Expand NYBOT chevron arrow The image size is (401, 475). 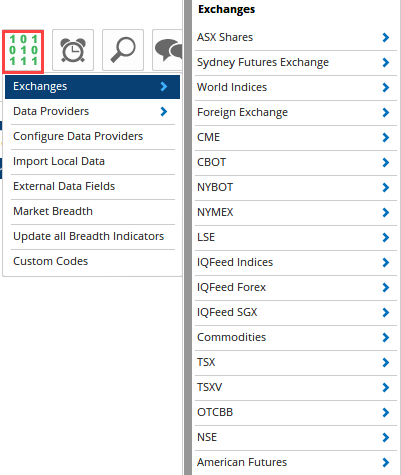click(x=386, y=187)
